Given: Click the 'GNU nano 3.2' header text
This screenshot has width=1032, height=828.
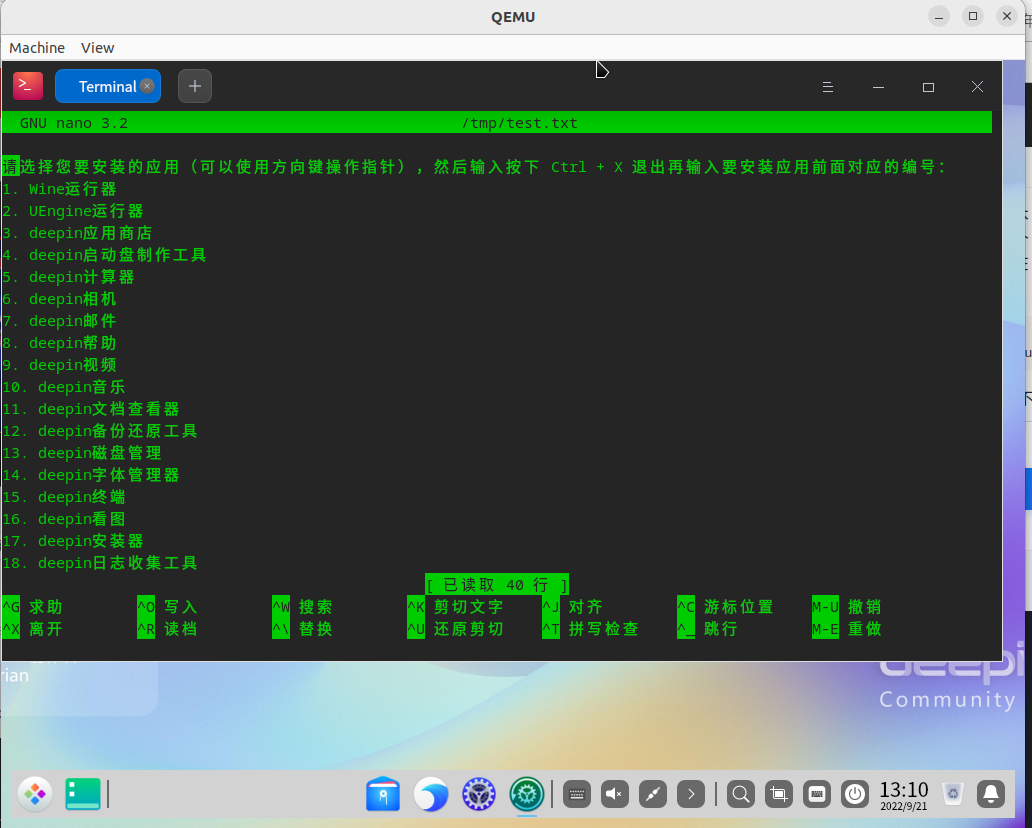Looking at the screenshot, I should coord(74,123).
